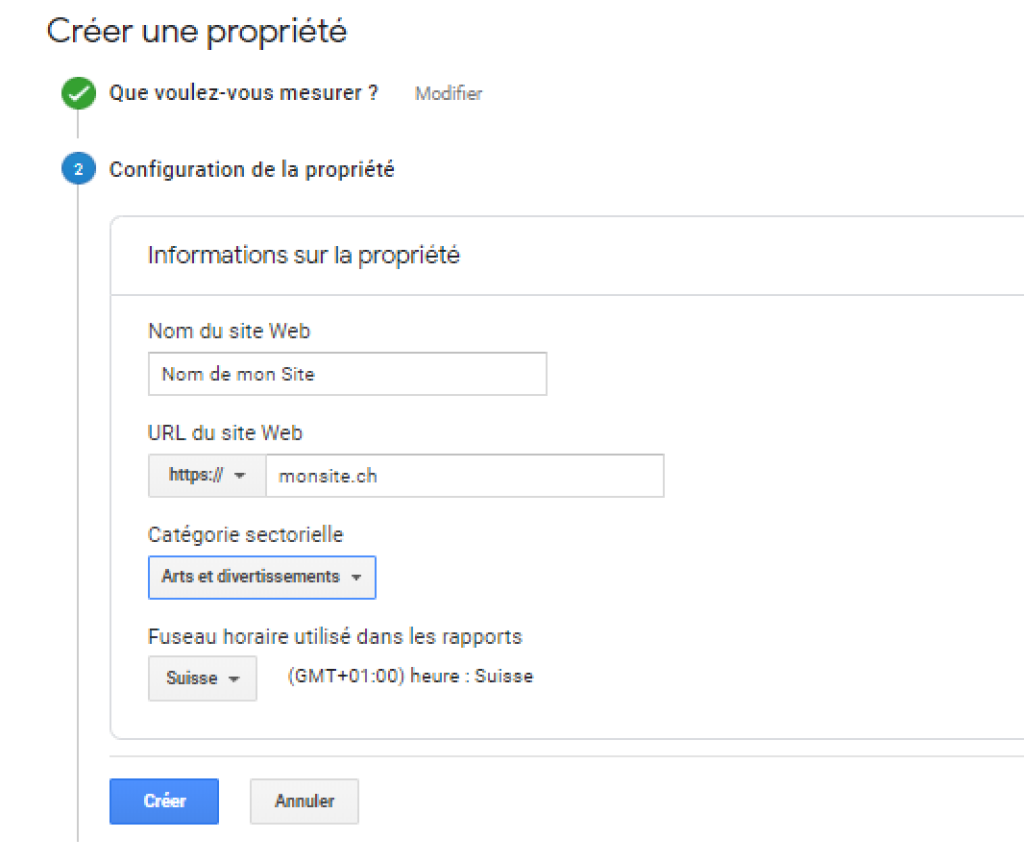1024x862 pixels.
Task: Open the Suisse time zone country dropdown
Action: pos(202,678)
